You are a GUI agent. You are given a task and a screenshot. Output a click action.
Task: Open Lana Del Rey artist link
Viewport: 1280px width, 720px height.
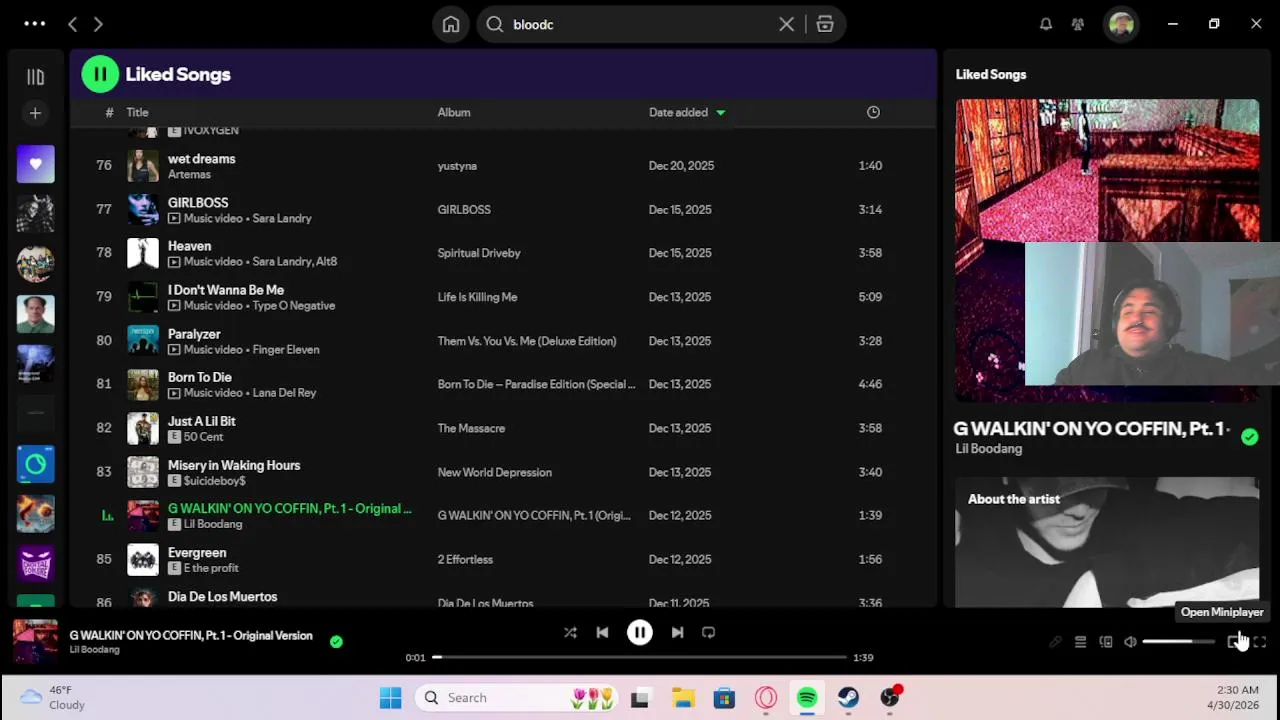point(284,392)
